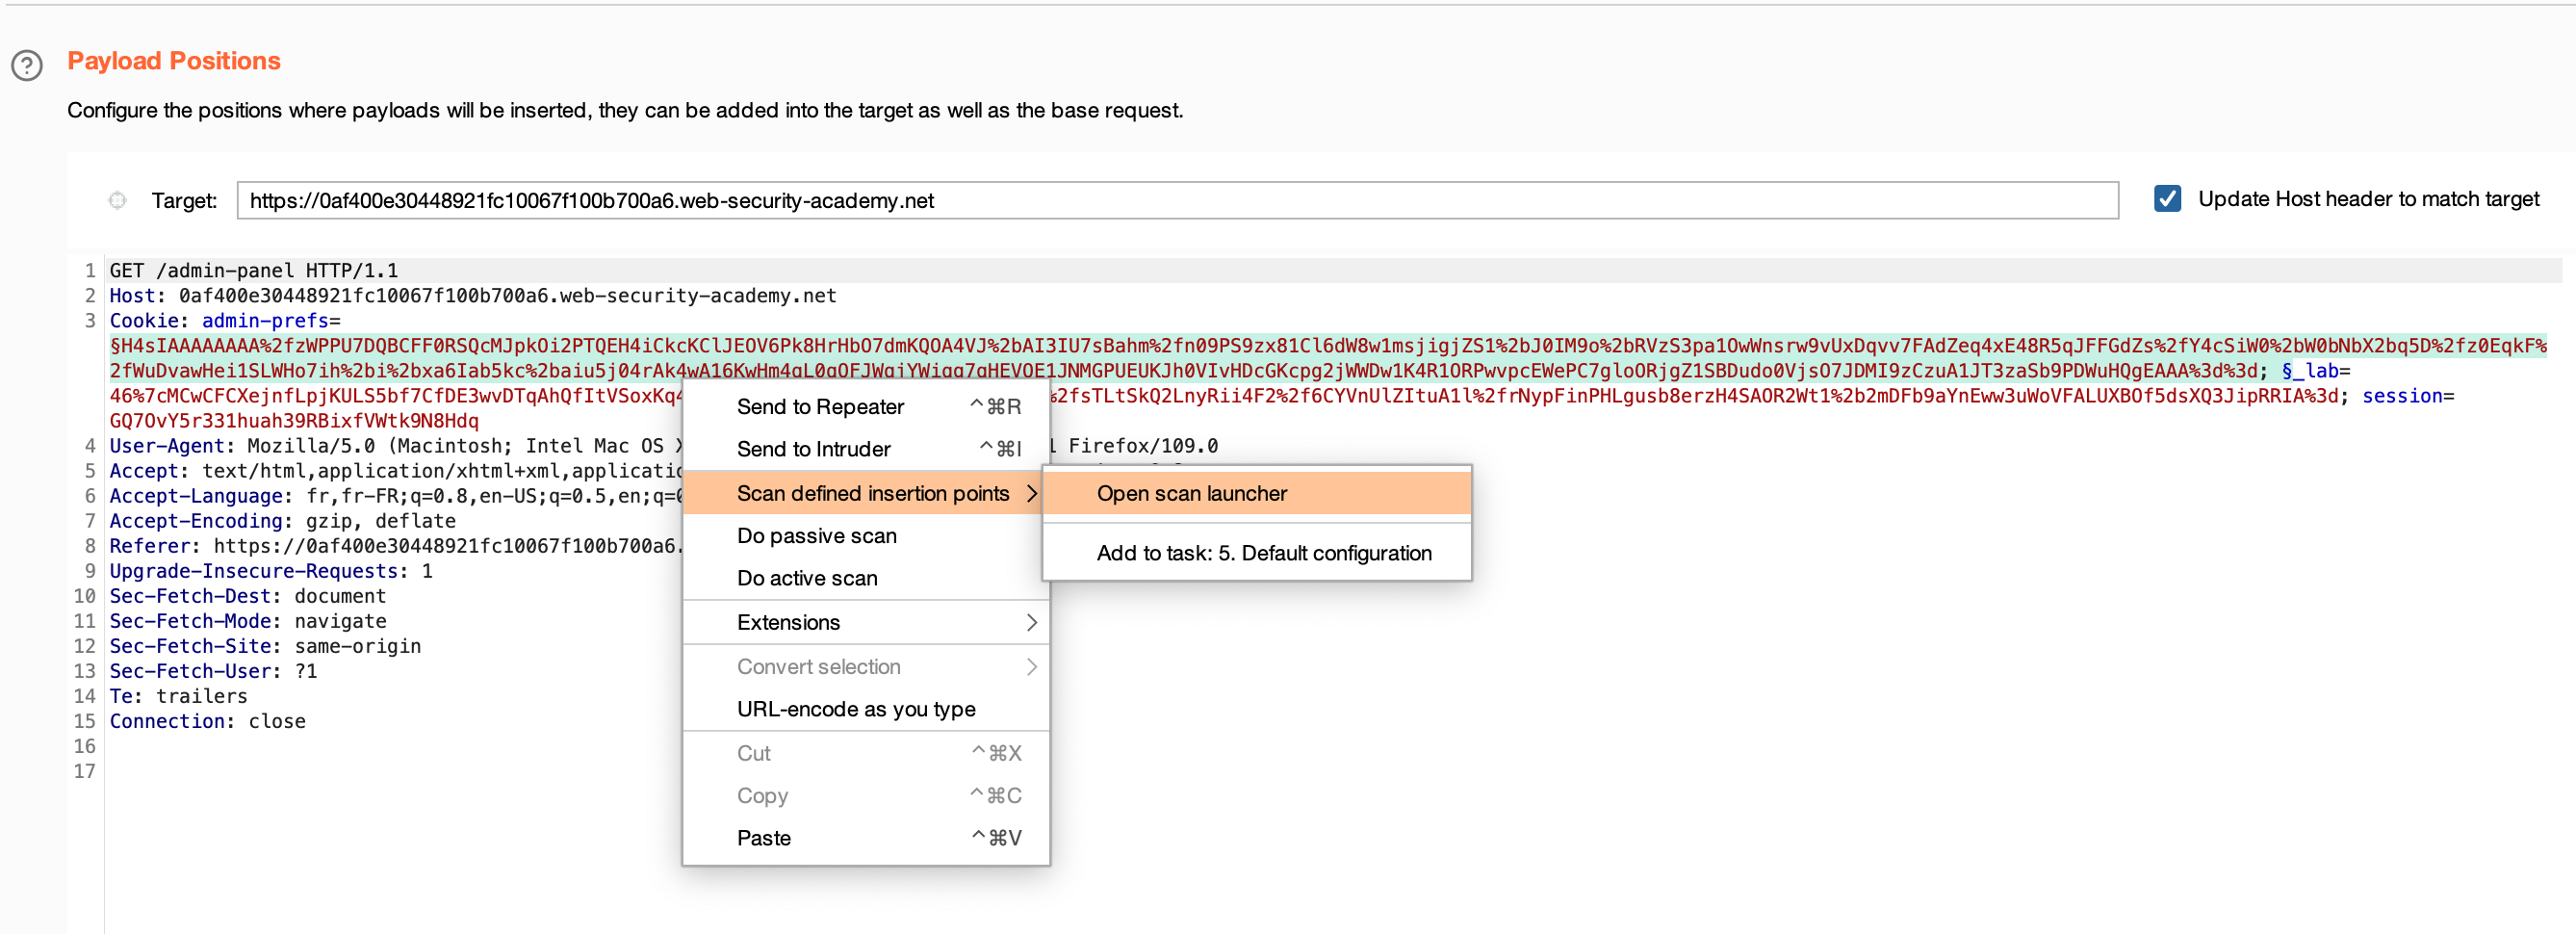Enable URL-encode as you type
This screenshot has width=2576, height=934.
[x=855, y=709]
